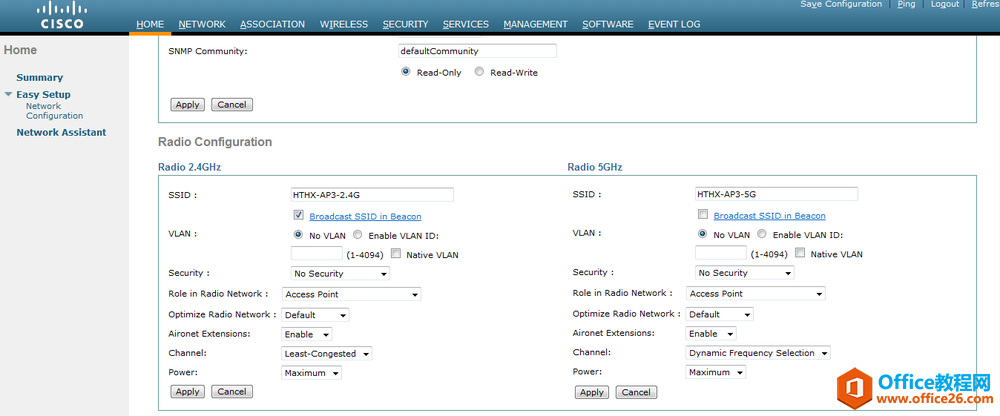This screenshot has height=416, width=1000.
Task: Open the 5GHz Security dropdown
Action: click(x=744, y=273)
